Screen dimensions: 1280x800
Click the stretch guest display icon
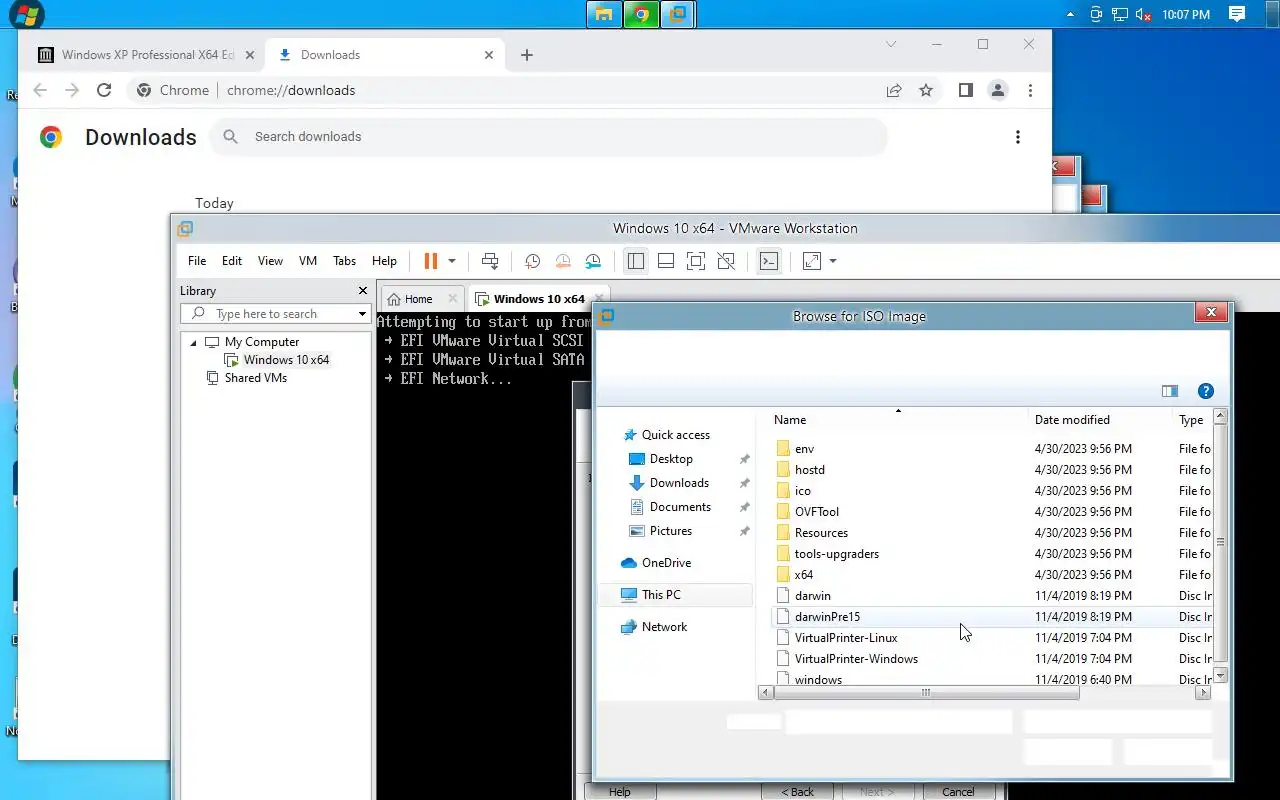(x=812, y=261)
